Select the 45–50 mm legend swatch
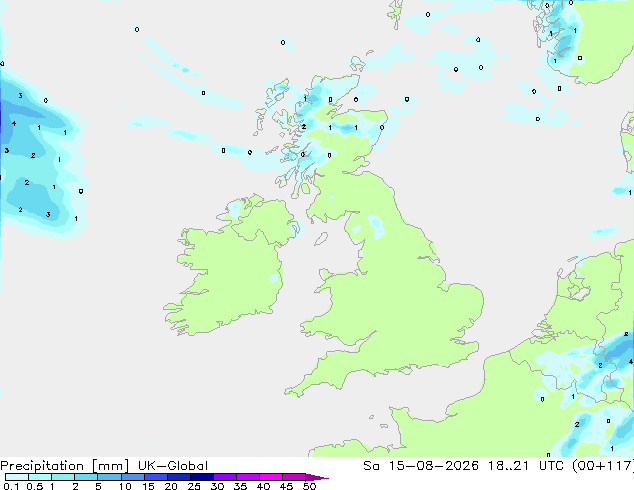 (294, 477)
